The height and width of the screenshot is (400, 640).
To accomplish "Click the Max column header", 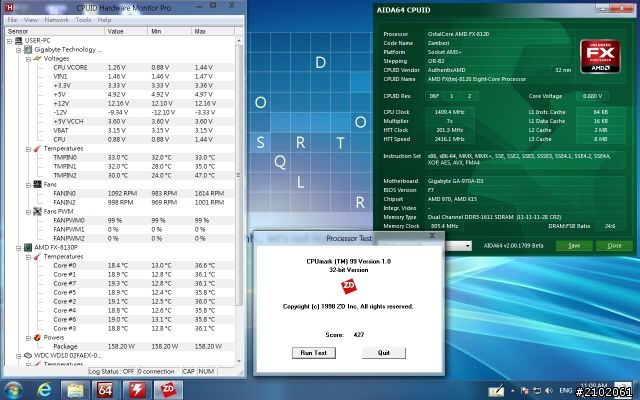I will point(213,31).
